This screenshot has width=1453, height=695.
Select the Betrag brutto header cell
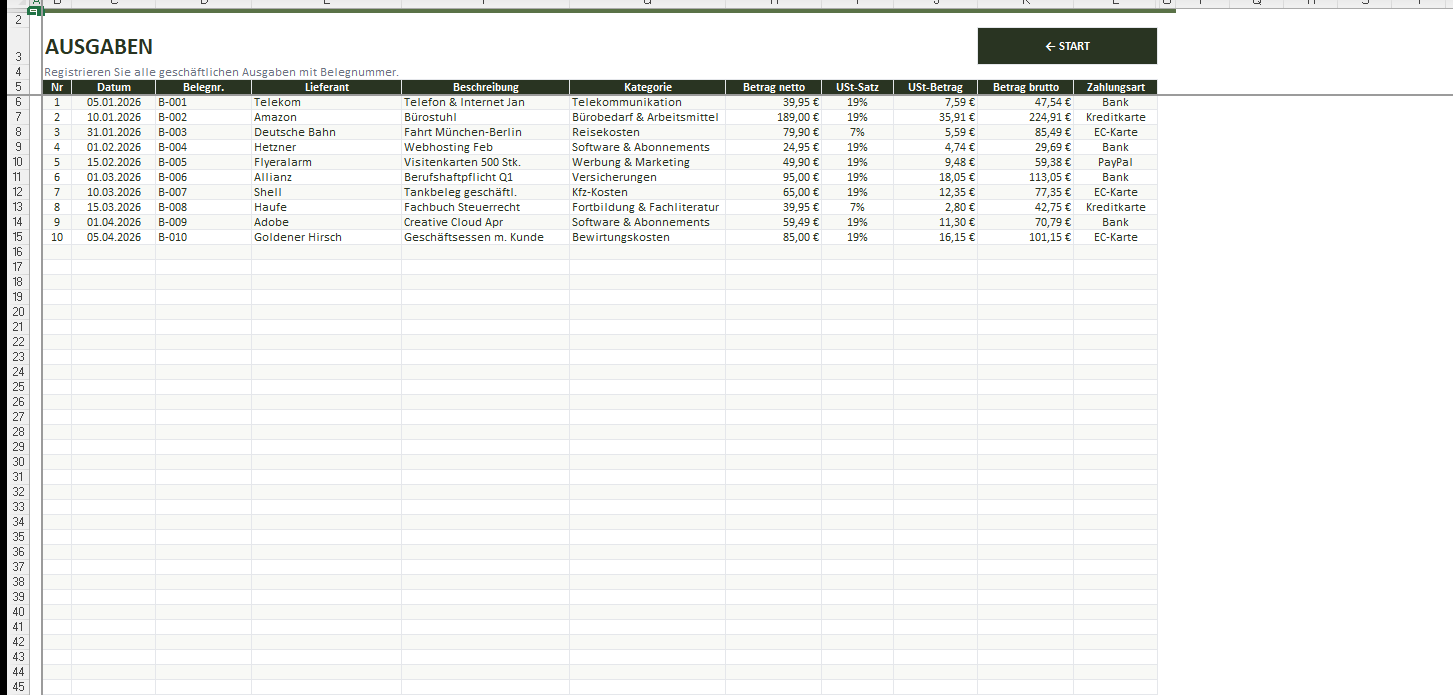click(1025, 87)
